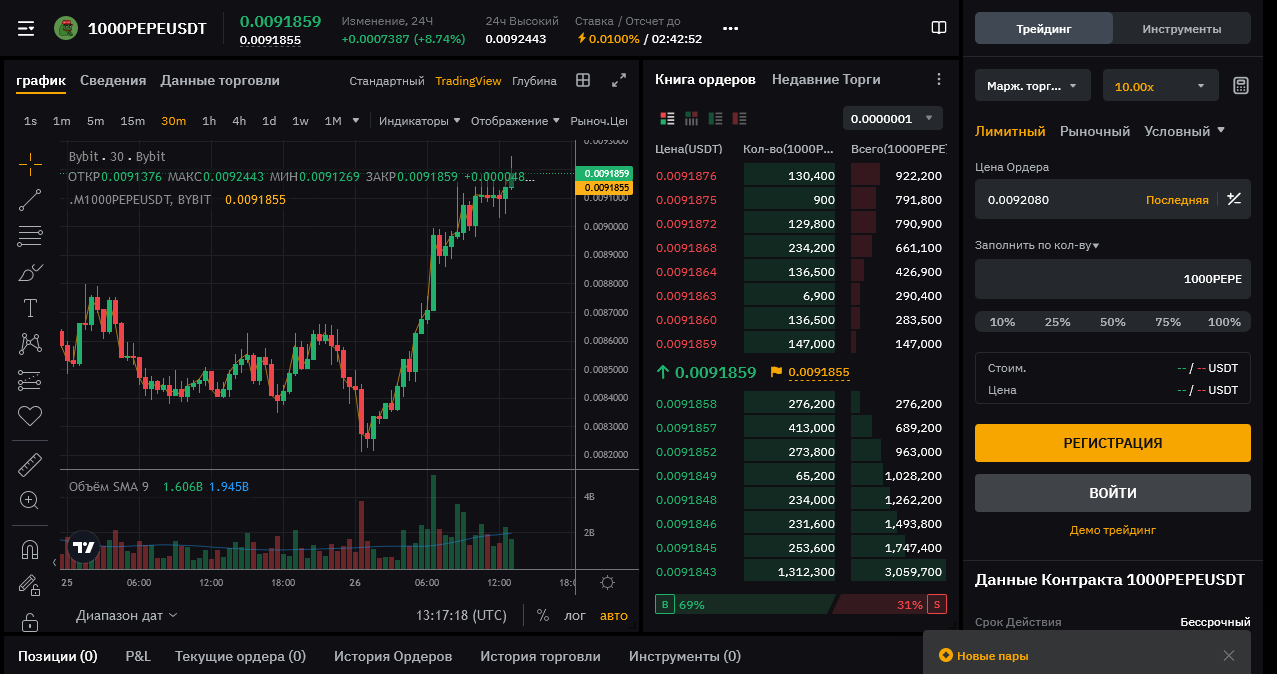The height and width of the screenshot is (674, 1277).
Task: Select the ruler measure tool
Action: (30, 464)
